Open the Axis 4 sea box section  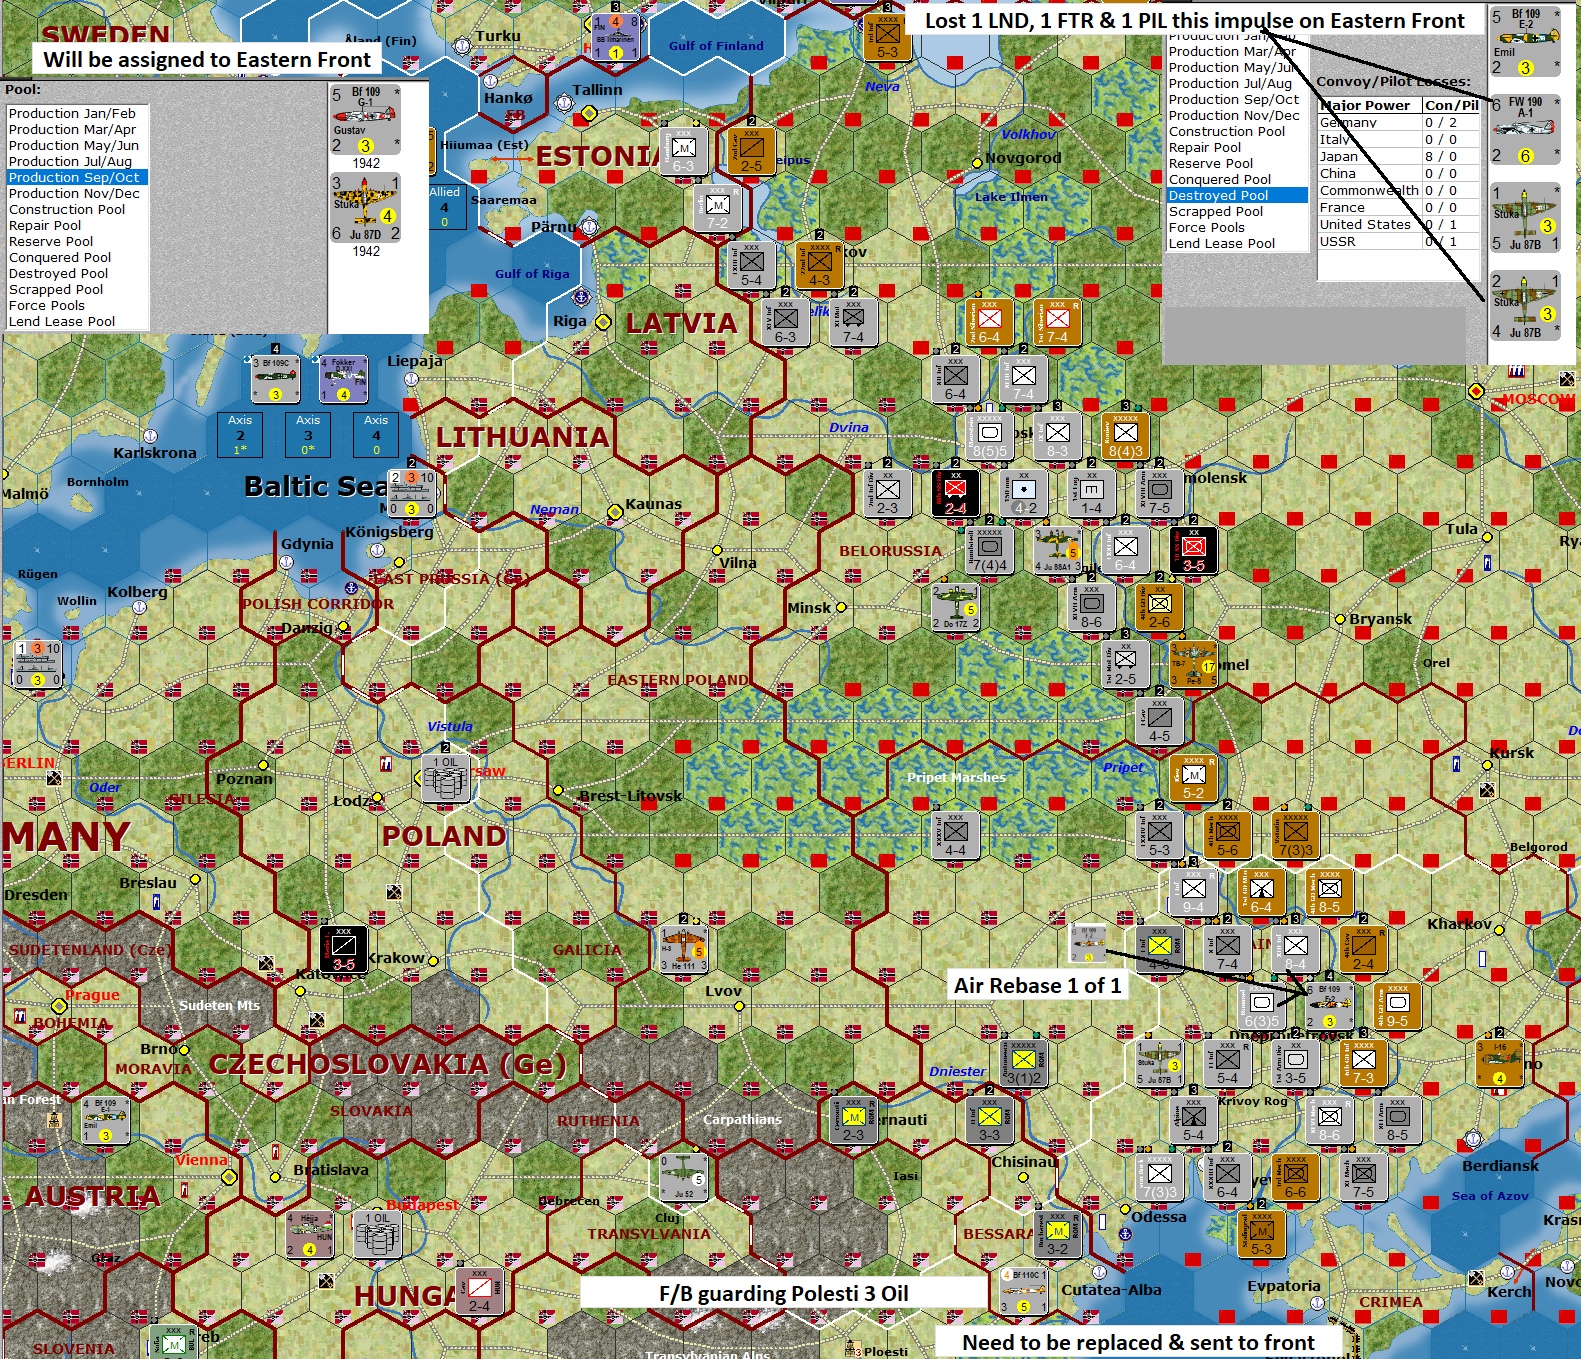[376, 435]
